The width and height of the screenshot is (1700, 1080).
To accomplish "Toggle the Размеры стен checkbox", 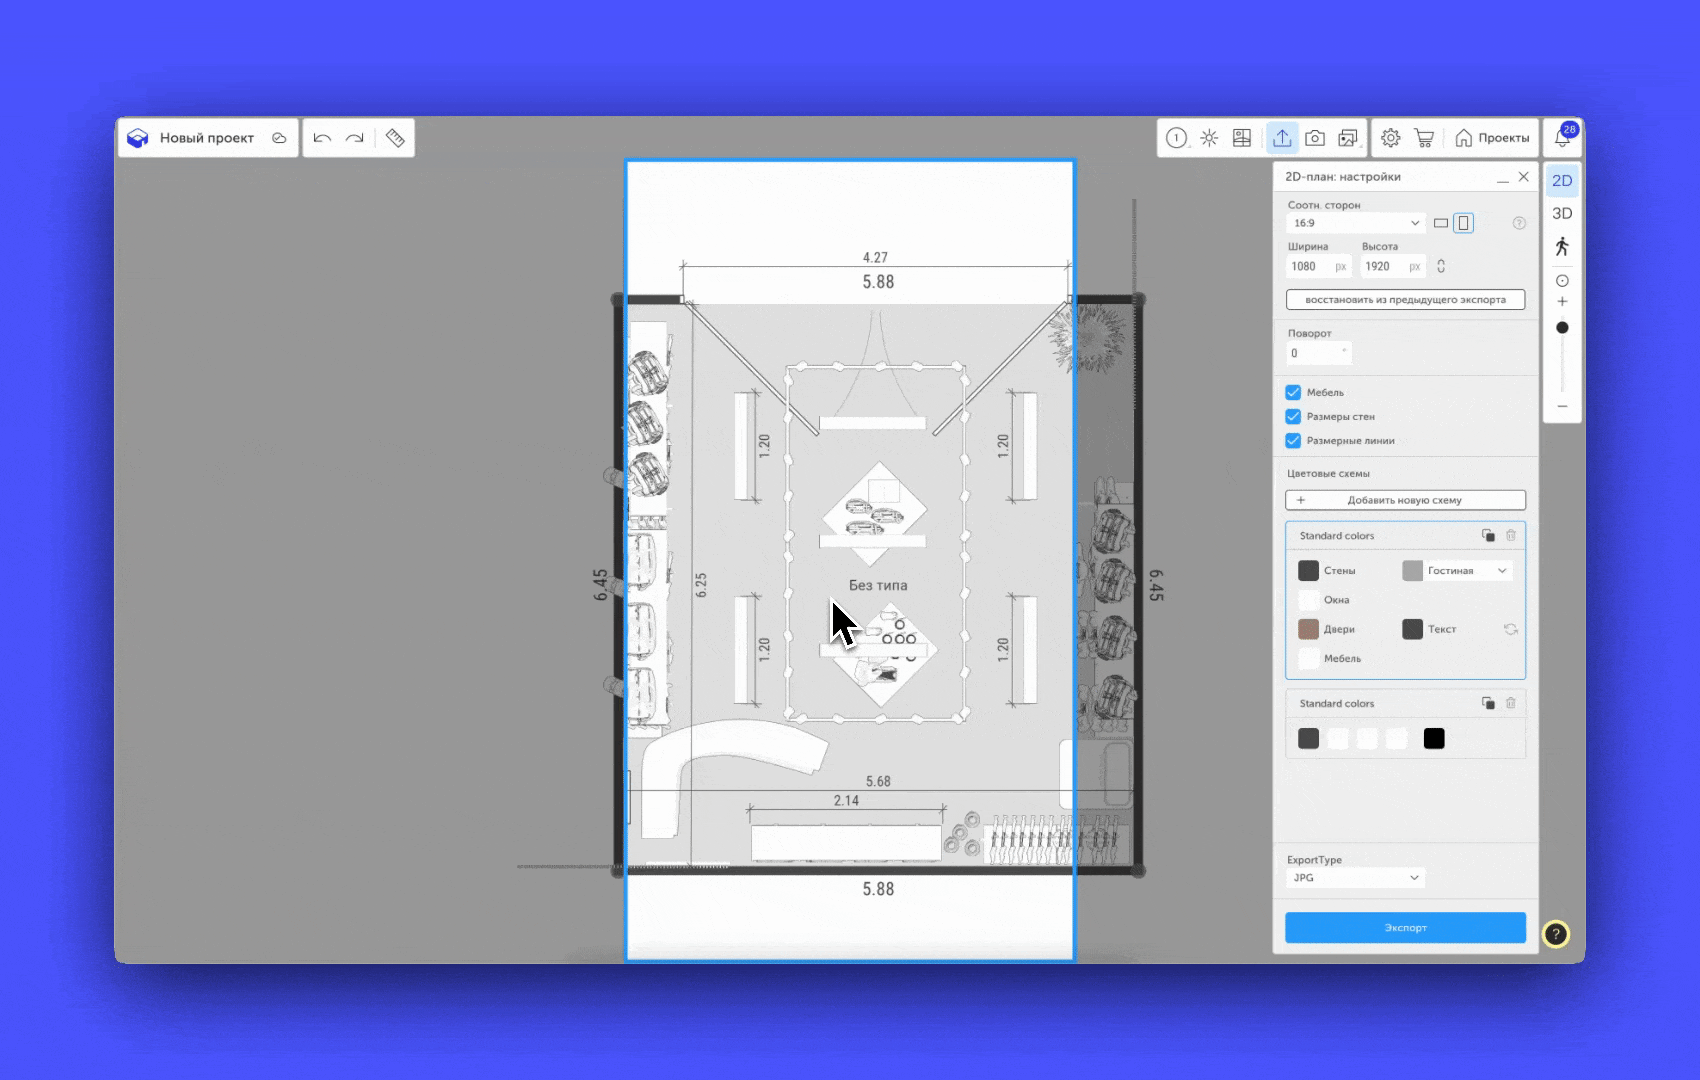I will click(1293, 416).
